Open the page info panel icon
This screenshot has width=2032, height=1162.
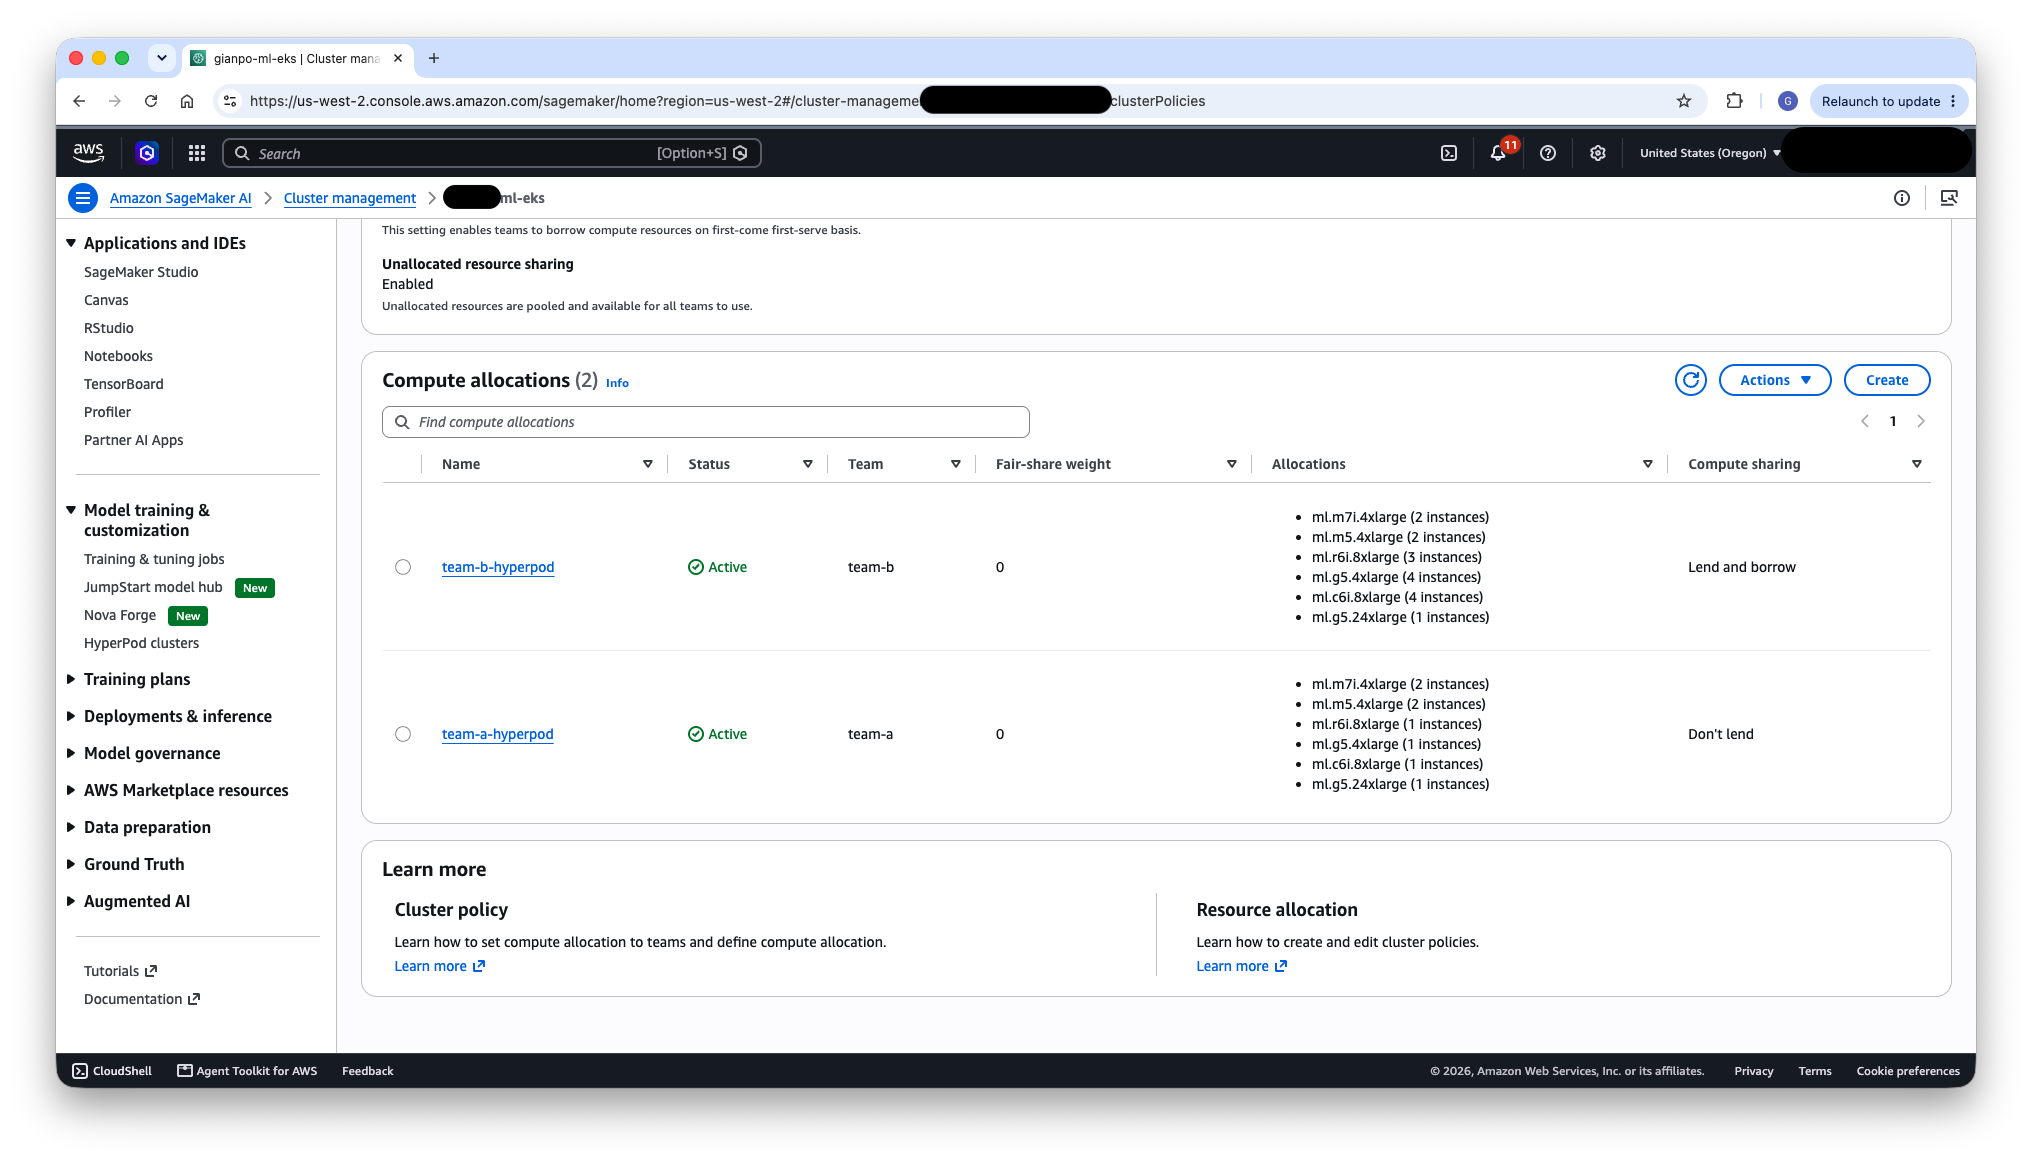(1902, 198)
